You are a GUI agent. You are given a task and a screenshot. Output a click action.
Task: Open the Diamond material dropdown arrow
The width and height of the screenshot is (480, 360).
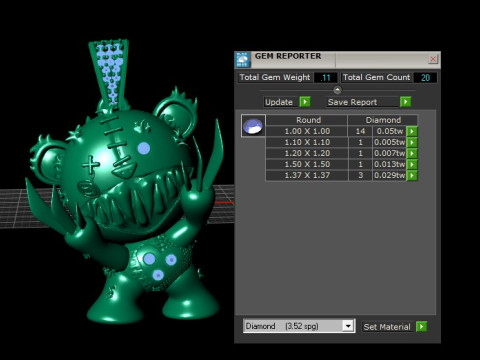tap(348, 326)
